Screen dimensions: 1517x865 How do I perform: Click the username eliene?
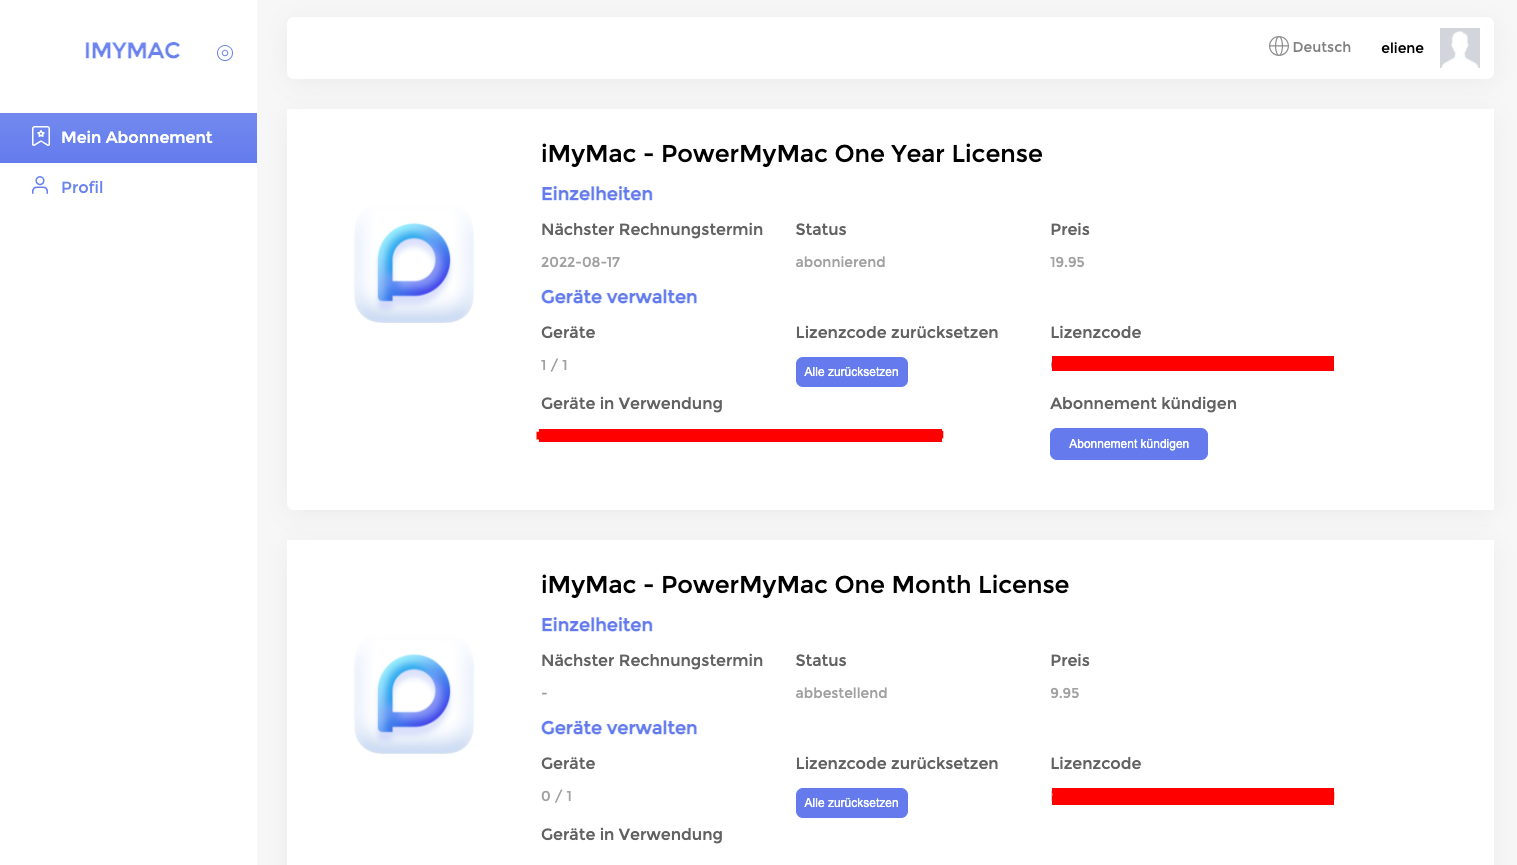pyautogui.click(x=1402, y=48)
